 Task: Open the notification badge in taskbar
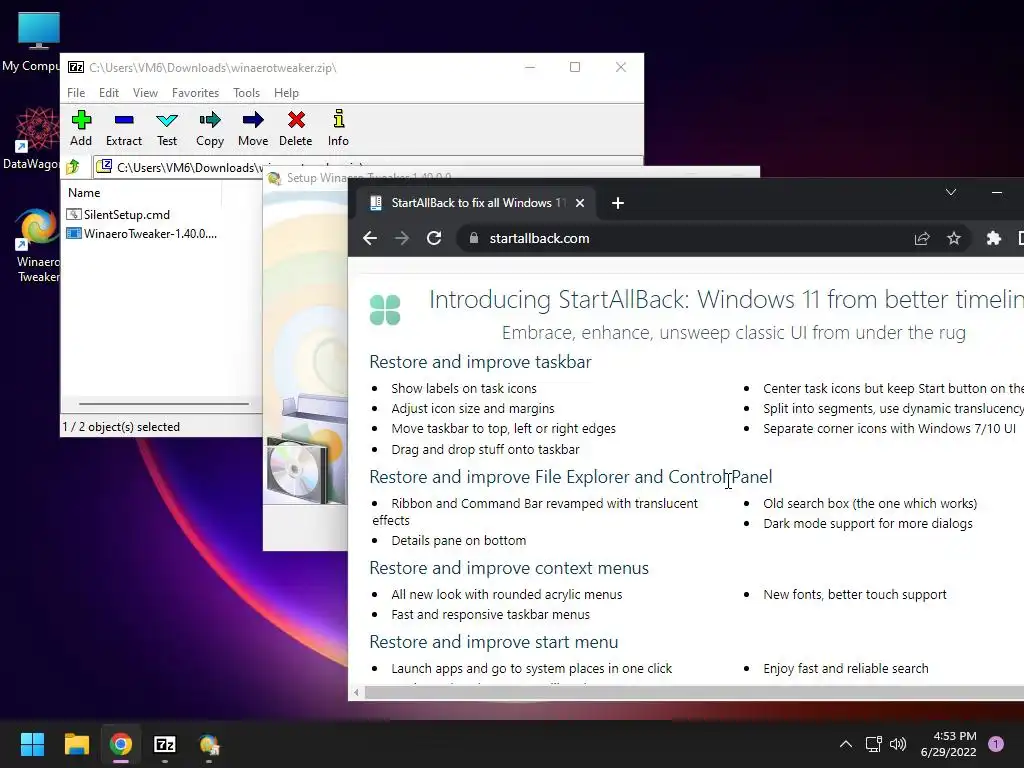tap(996, 744)
